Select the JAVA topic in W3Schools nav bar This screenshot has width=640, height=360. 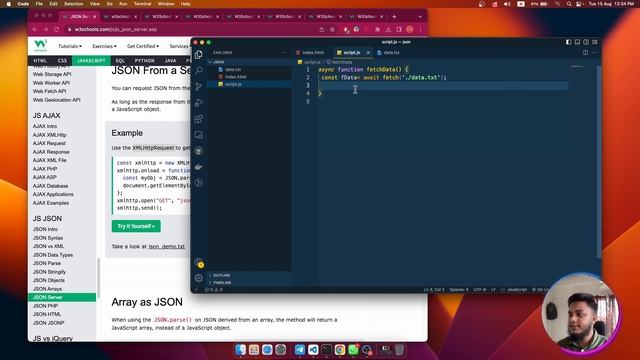coord(170,61)
